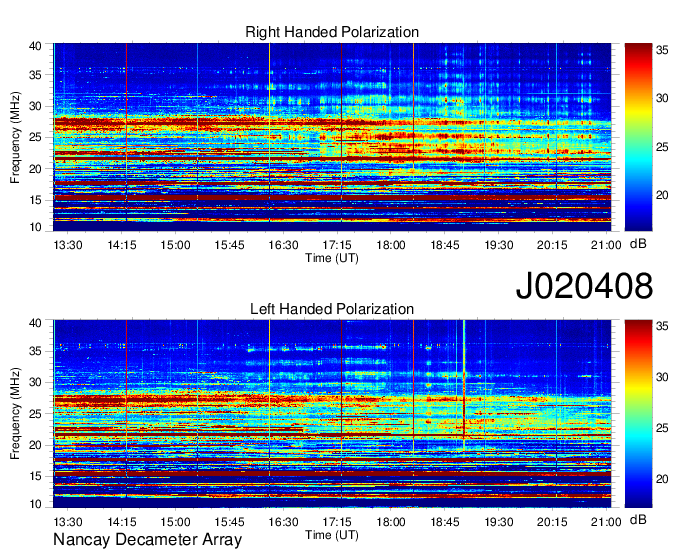Click the bottom plot's dB color scale bar

click(x=638, y=414)
